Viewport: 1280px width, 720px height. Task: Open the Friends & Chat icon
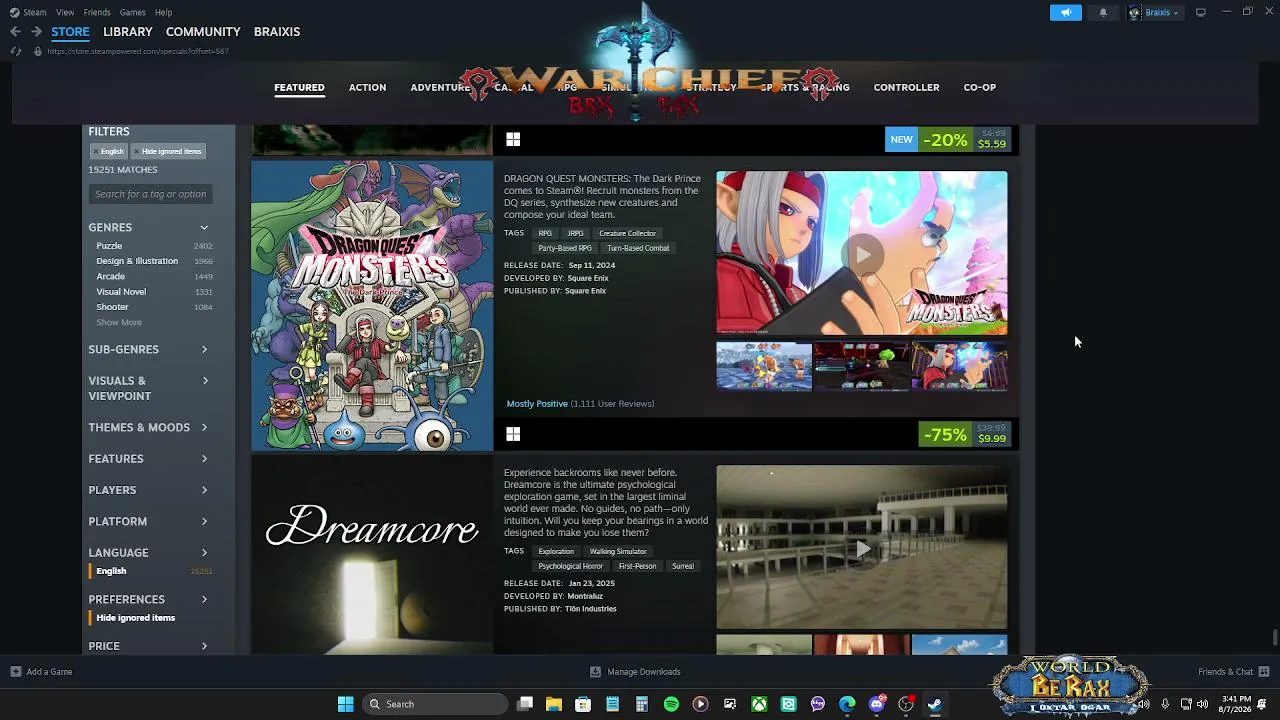pos(1264,672)
